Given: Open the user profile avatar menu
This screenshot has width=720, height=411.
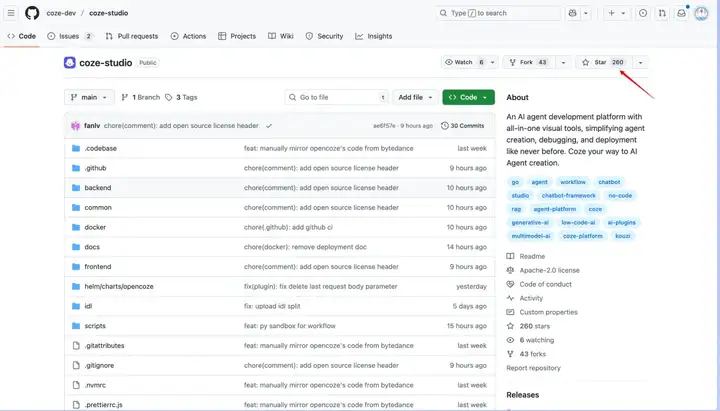Looking at the screenshot, I should 701,13.
